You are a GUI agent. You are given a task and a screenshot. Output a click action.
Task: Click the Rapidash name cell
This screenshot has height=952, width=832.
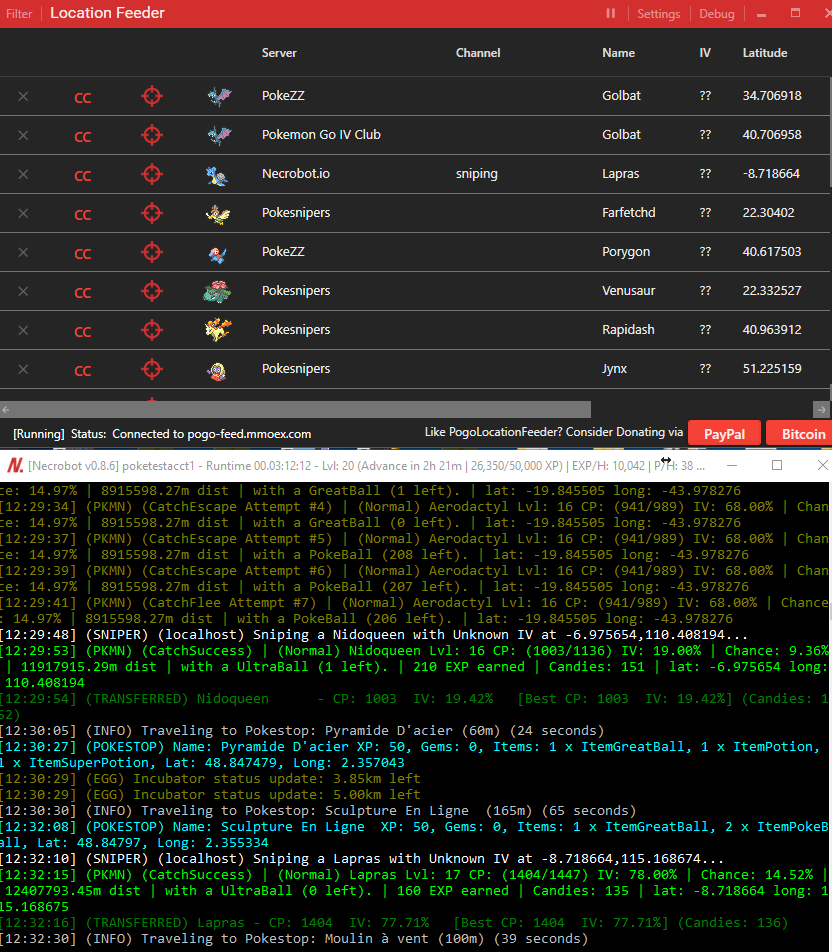click(x=628, y=330)
